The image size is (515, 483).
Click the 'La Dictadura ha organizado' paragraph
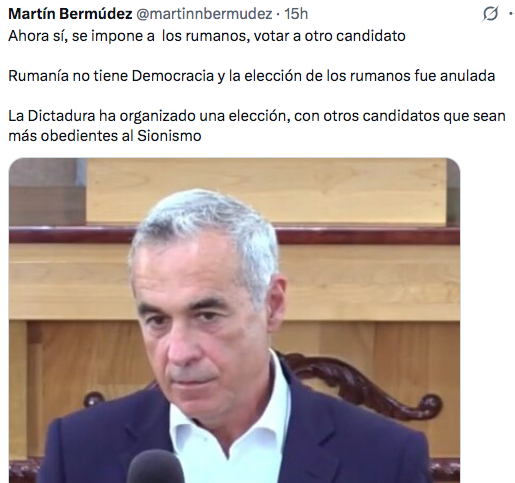(257, 126)
